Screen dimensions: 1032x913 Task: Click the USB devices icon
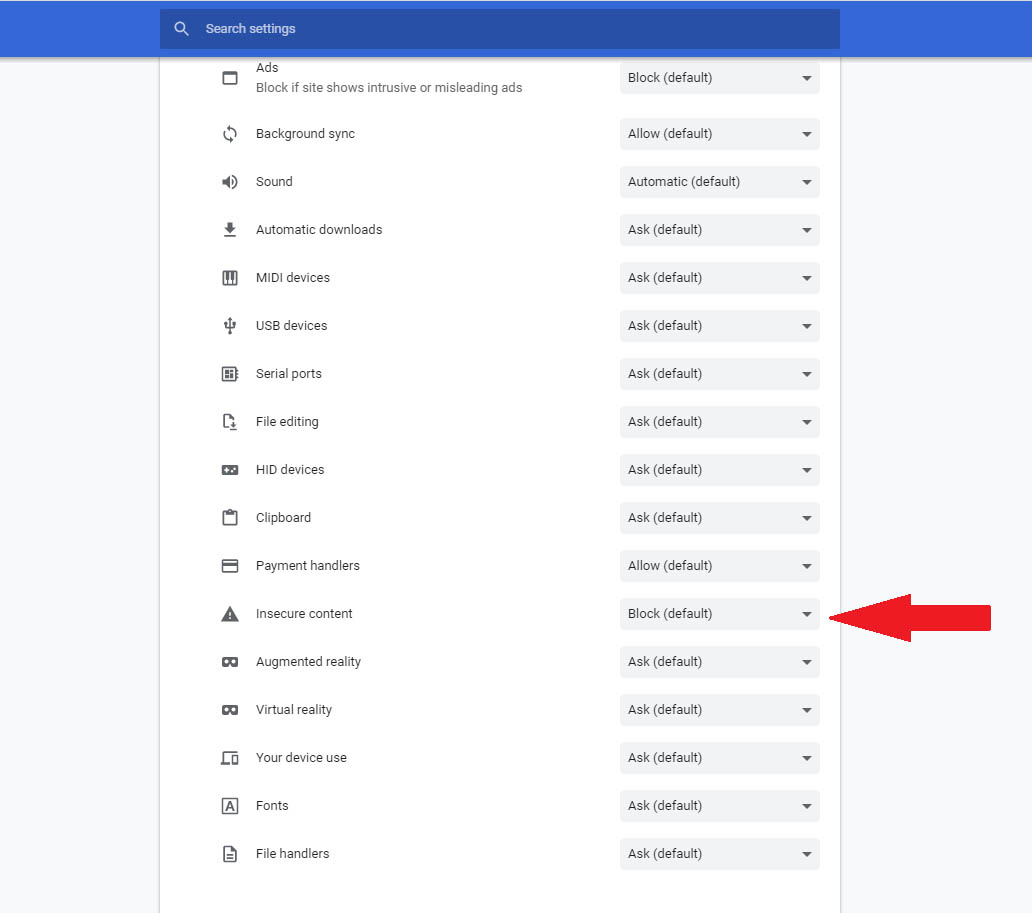(230, 325)
